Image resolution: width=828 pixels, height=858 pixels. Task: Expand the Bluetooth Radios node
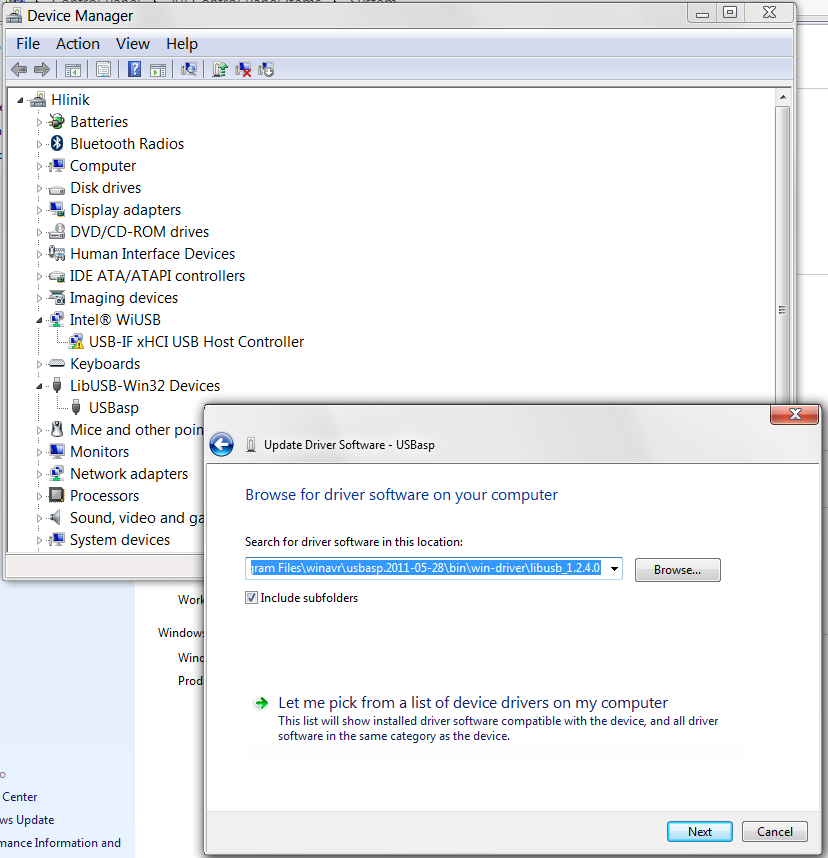click(x=41, y=144)
